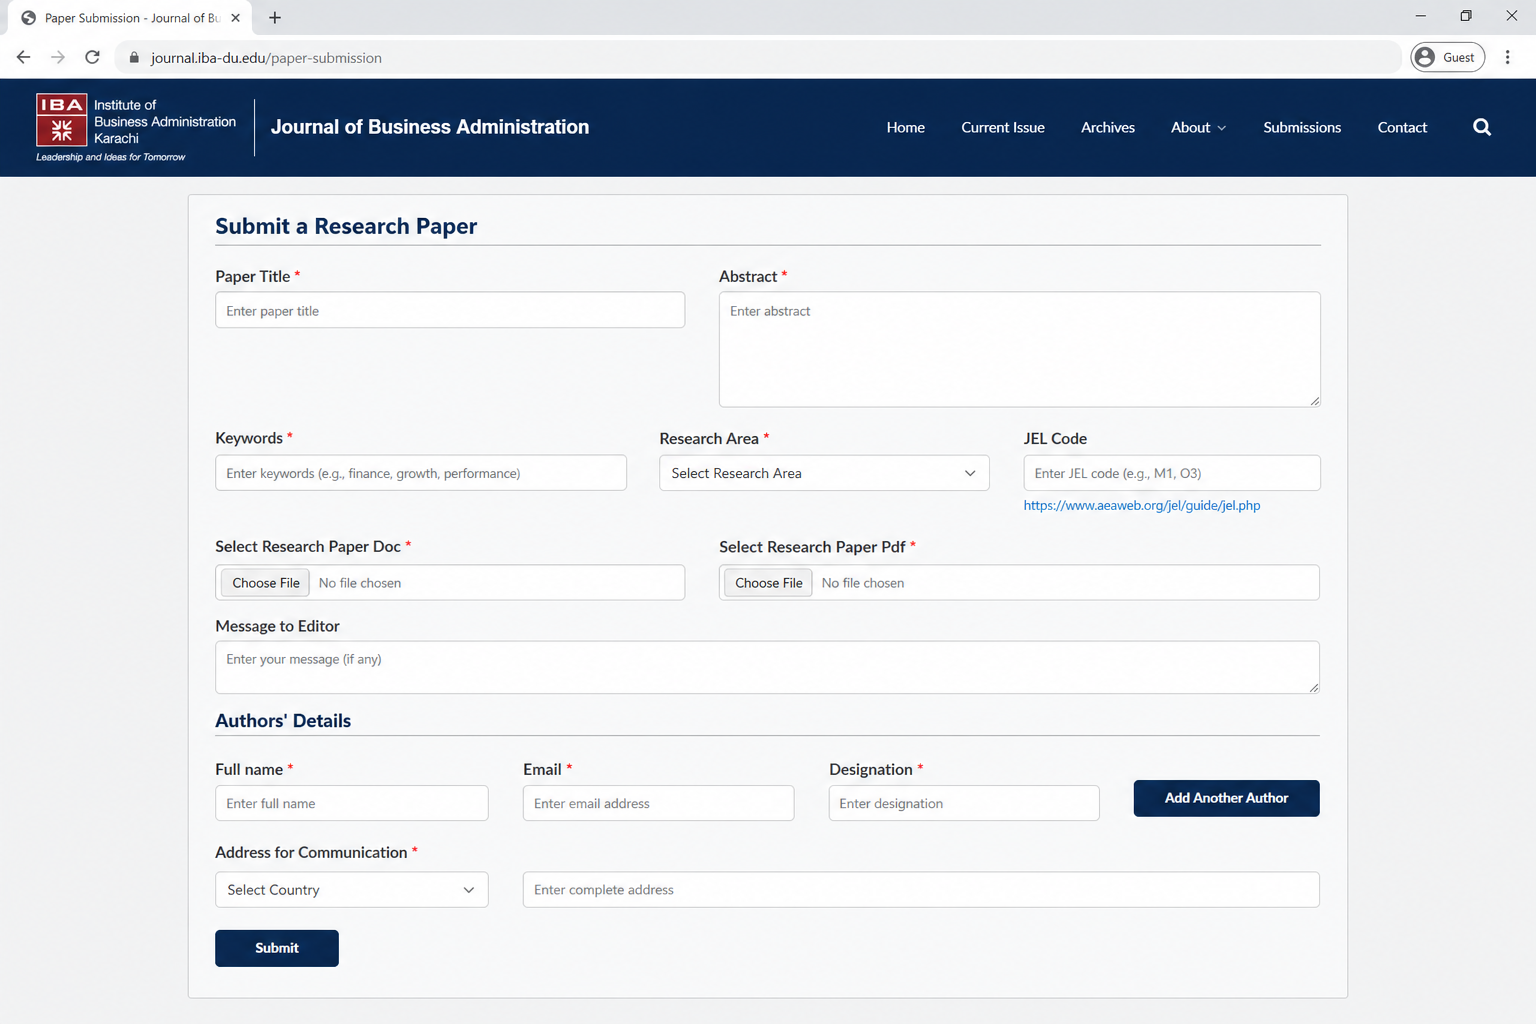Click the Message to Editor resize handle
Screen dimensions: 1536x1024
(x=1313, y=687)
